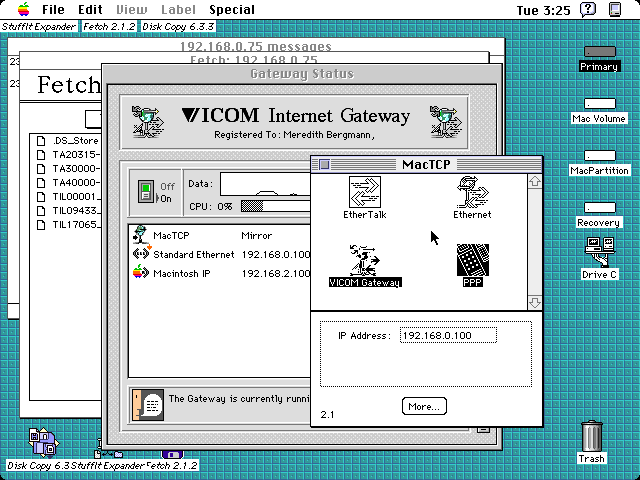
Task: Open the Apple menu
Action: coord(24,9)
